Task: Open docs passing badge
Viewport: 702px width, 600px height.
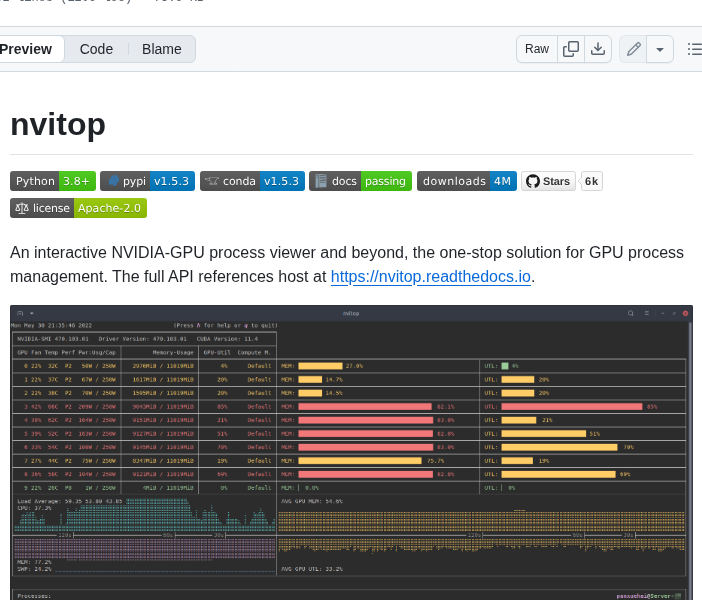Action: tap(360, 181)
